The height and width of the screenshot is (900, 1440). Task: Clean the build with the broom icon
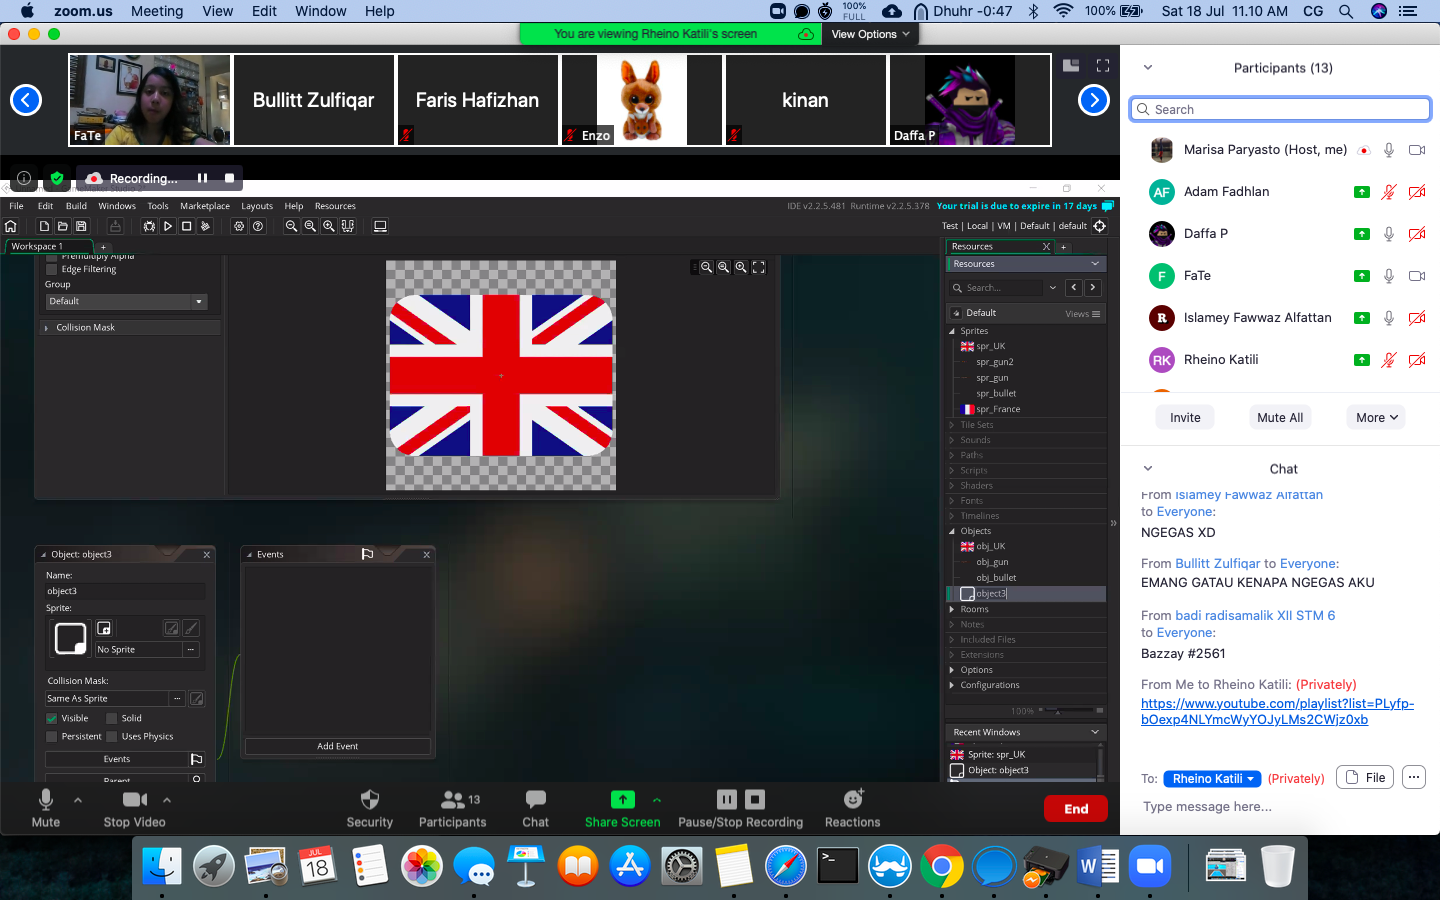pyautogui.click(x=206, y=226)
